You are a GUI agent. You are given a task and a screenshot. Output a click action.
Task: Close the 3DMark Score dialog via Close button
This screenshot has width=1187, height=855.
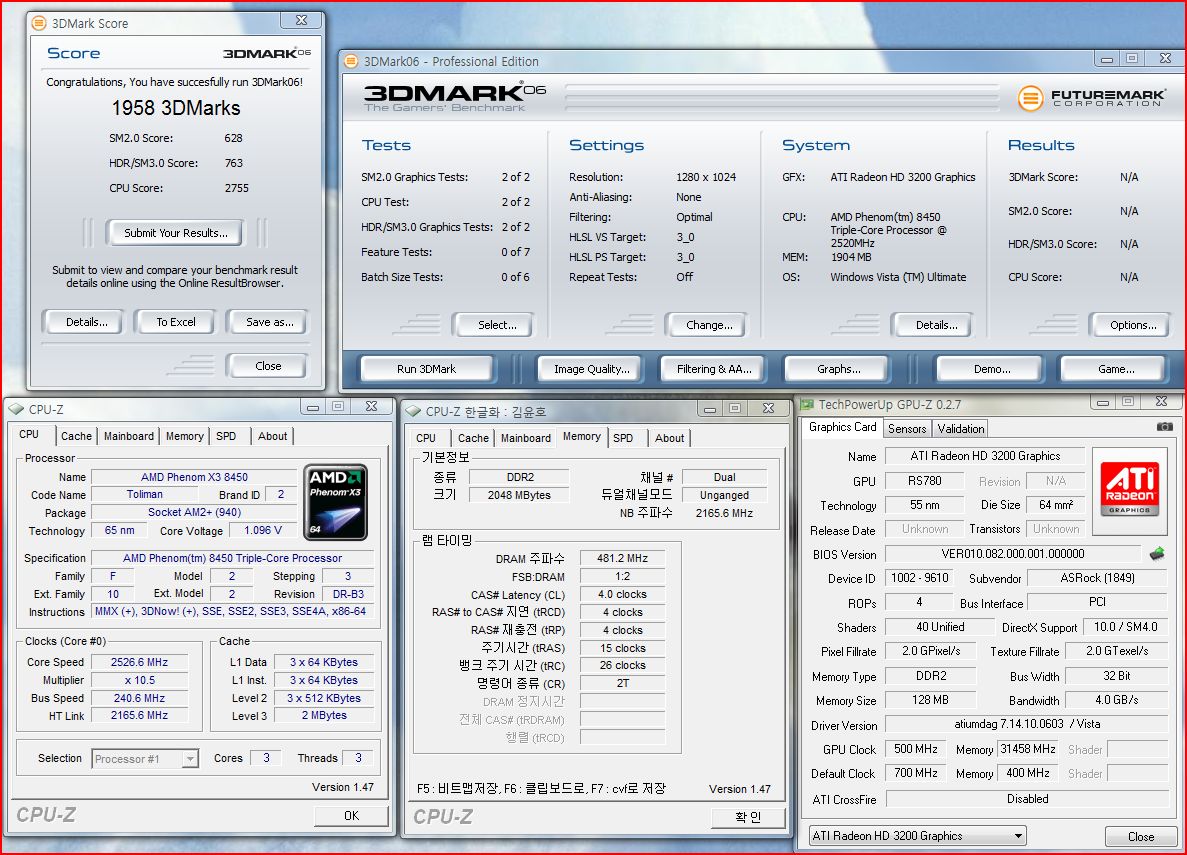coord(268,366)
